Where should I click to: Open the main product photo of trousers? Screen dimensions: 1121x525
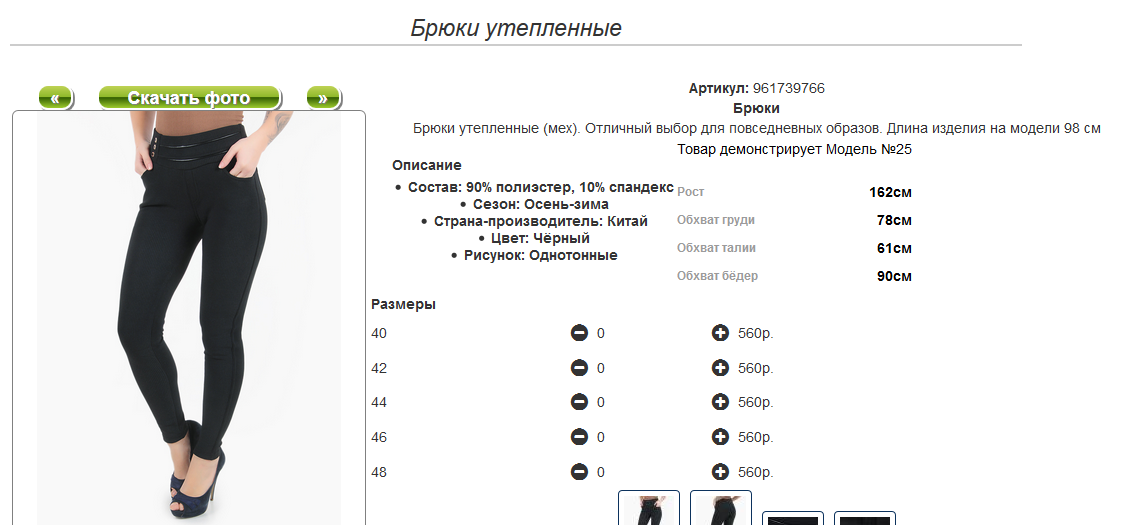click(189, 318)
